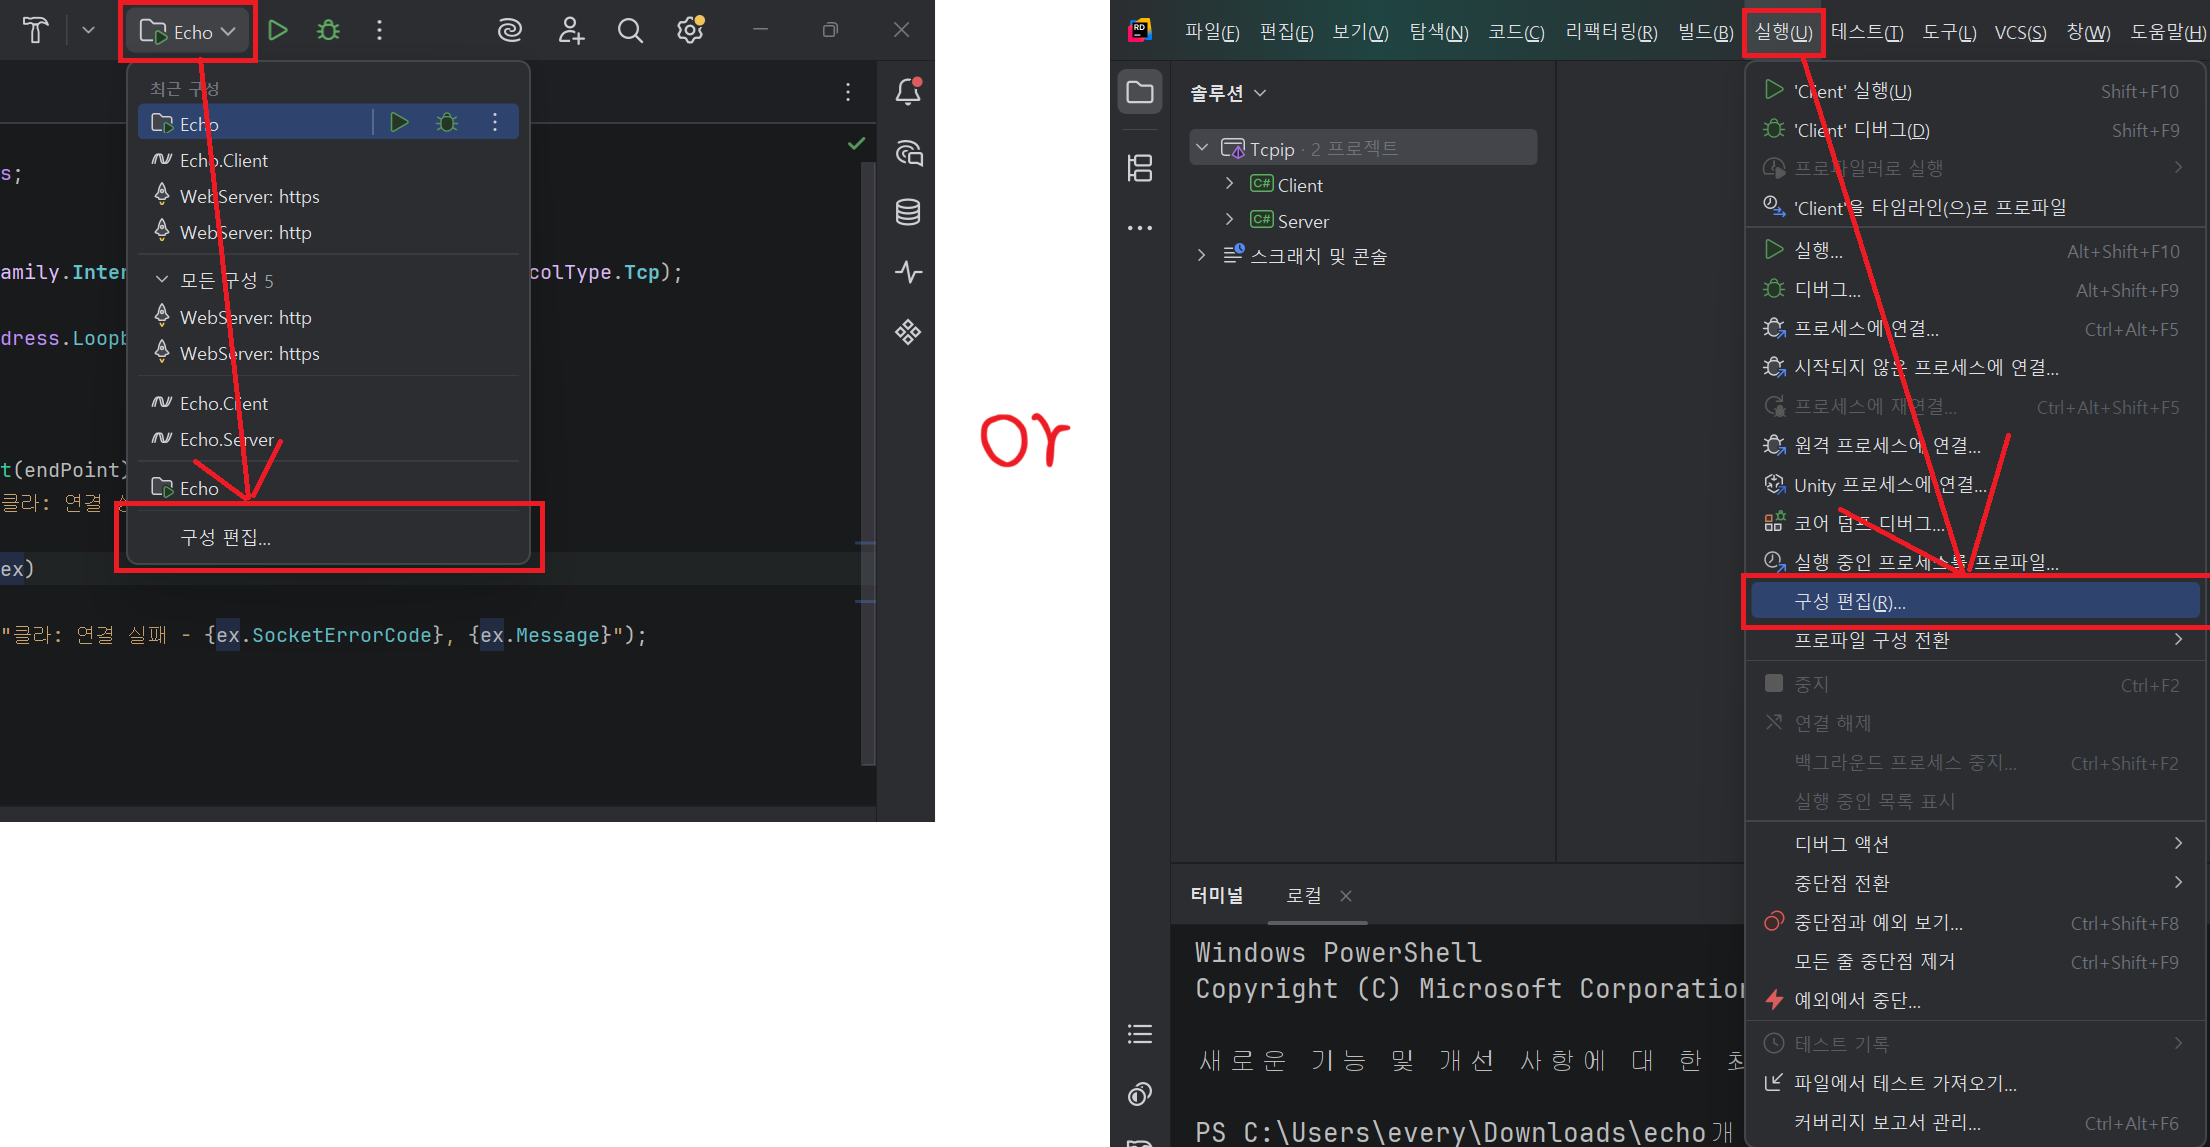Expand the Server project node
Image resolution: width=2210 pixels, height=1147 pixels.
click(1230, 220)
